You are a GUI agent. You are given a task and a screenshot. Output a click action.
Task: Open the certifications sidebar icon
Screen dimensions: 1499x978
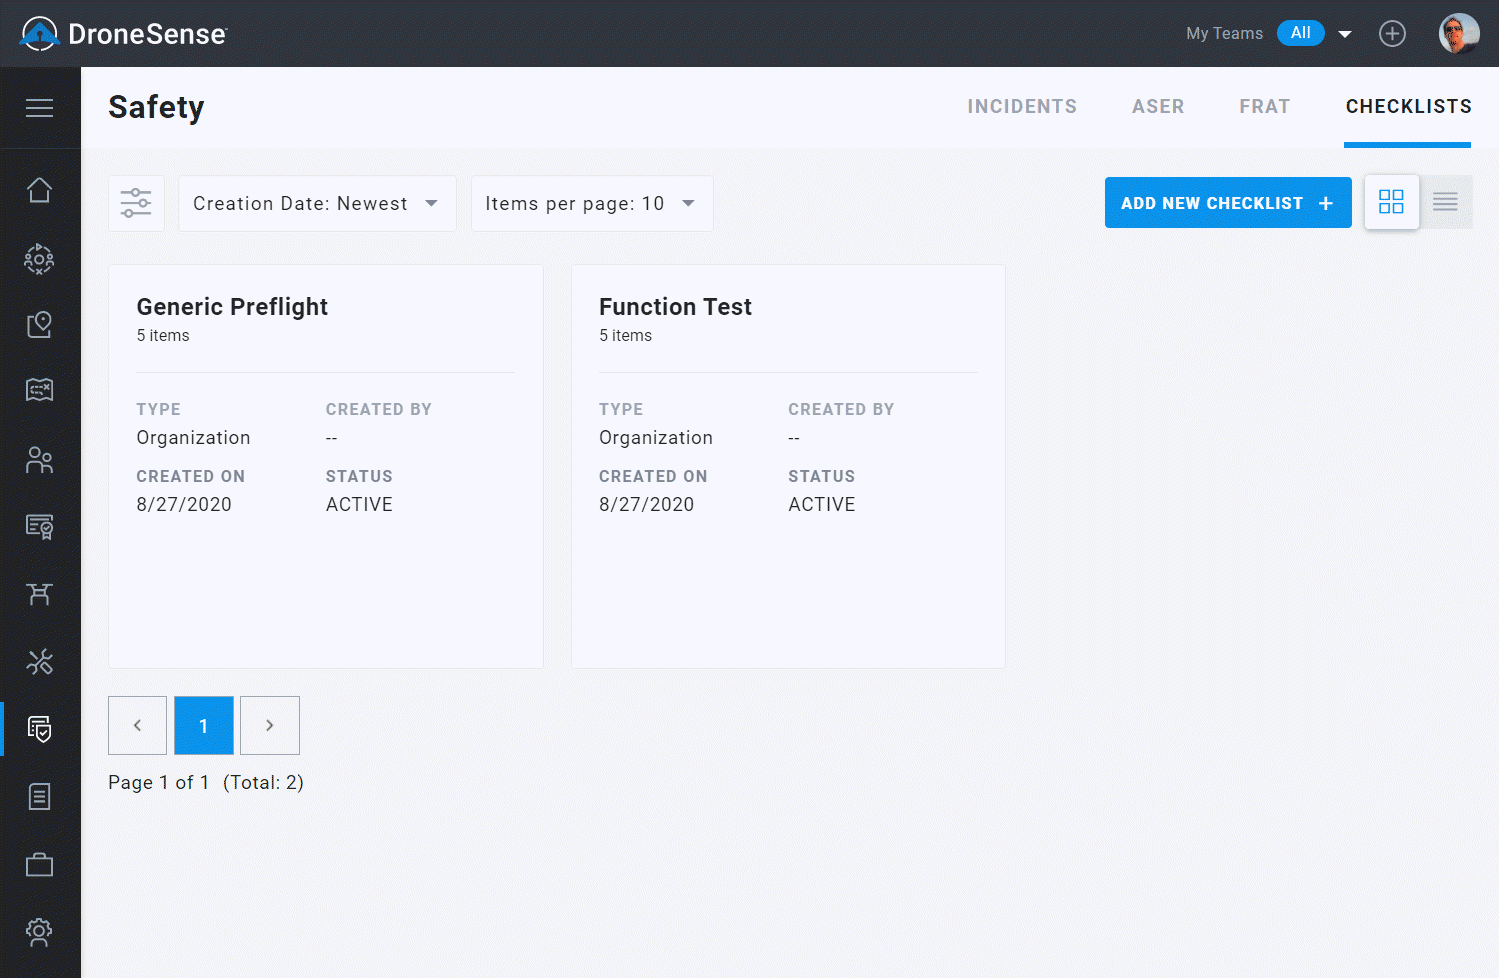(x=40, y=527)
